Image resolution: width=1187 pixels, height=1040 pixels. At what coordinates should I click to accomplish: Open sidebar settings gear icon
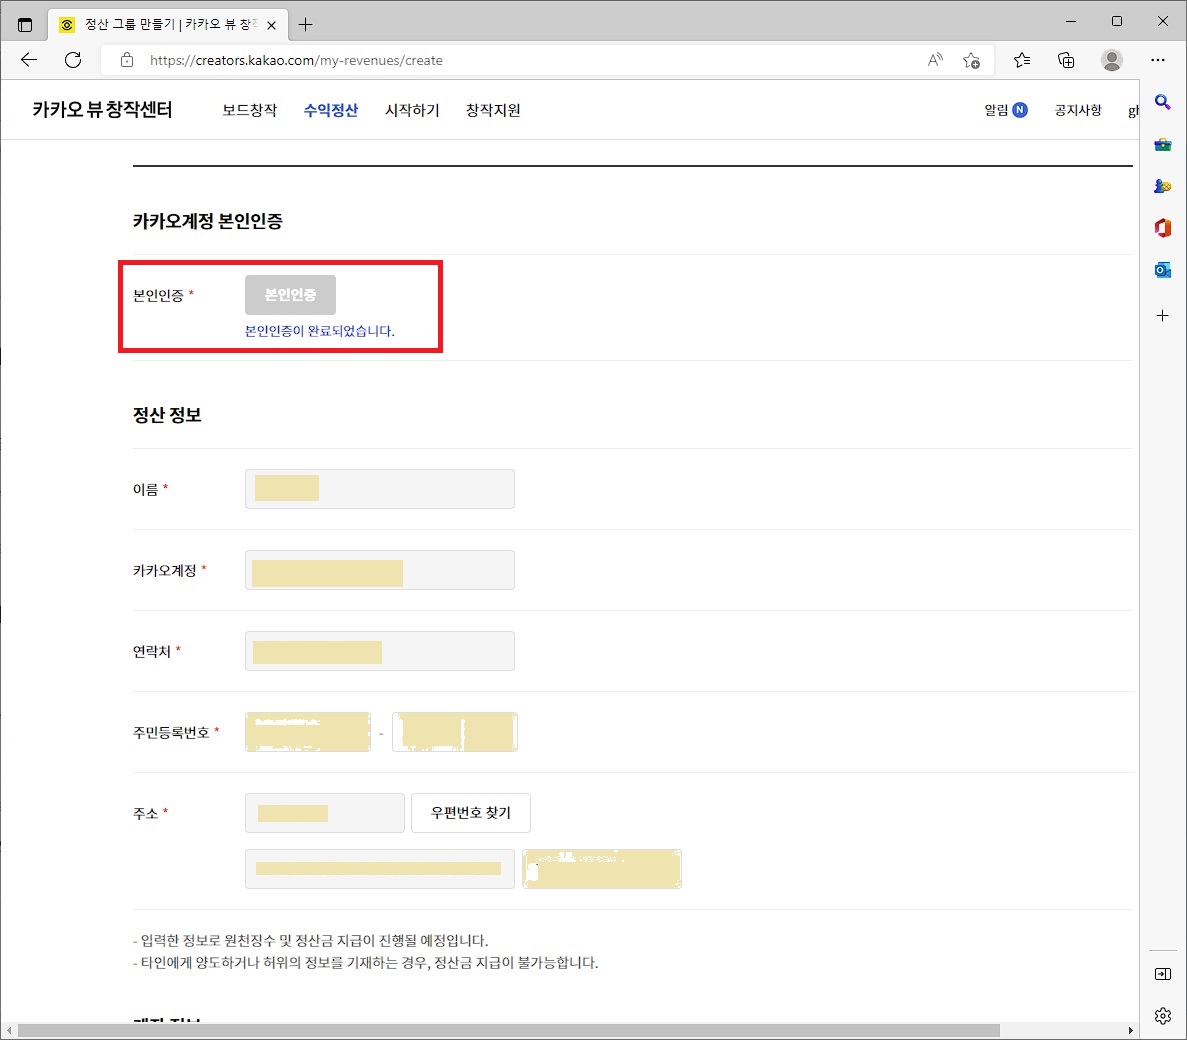(x=1163, y=1015)
